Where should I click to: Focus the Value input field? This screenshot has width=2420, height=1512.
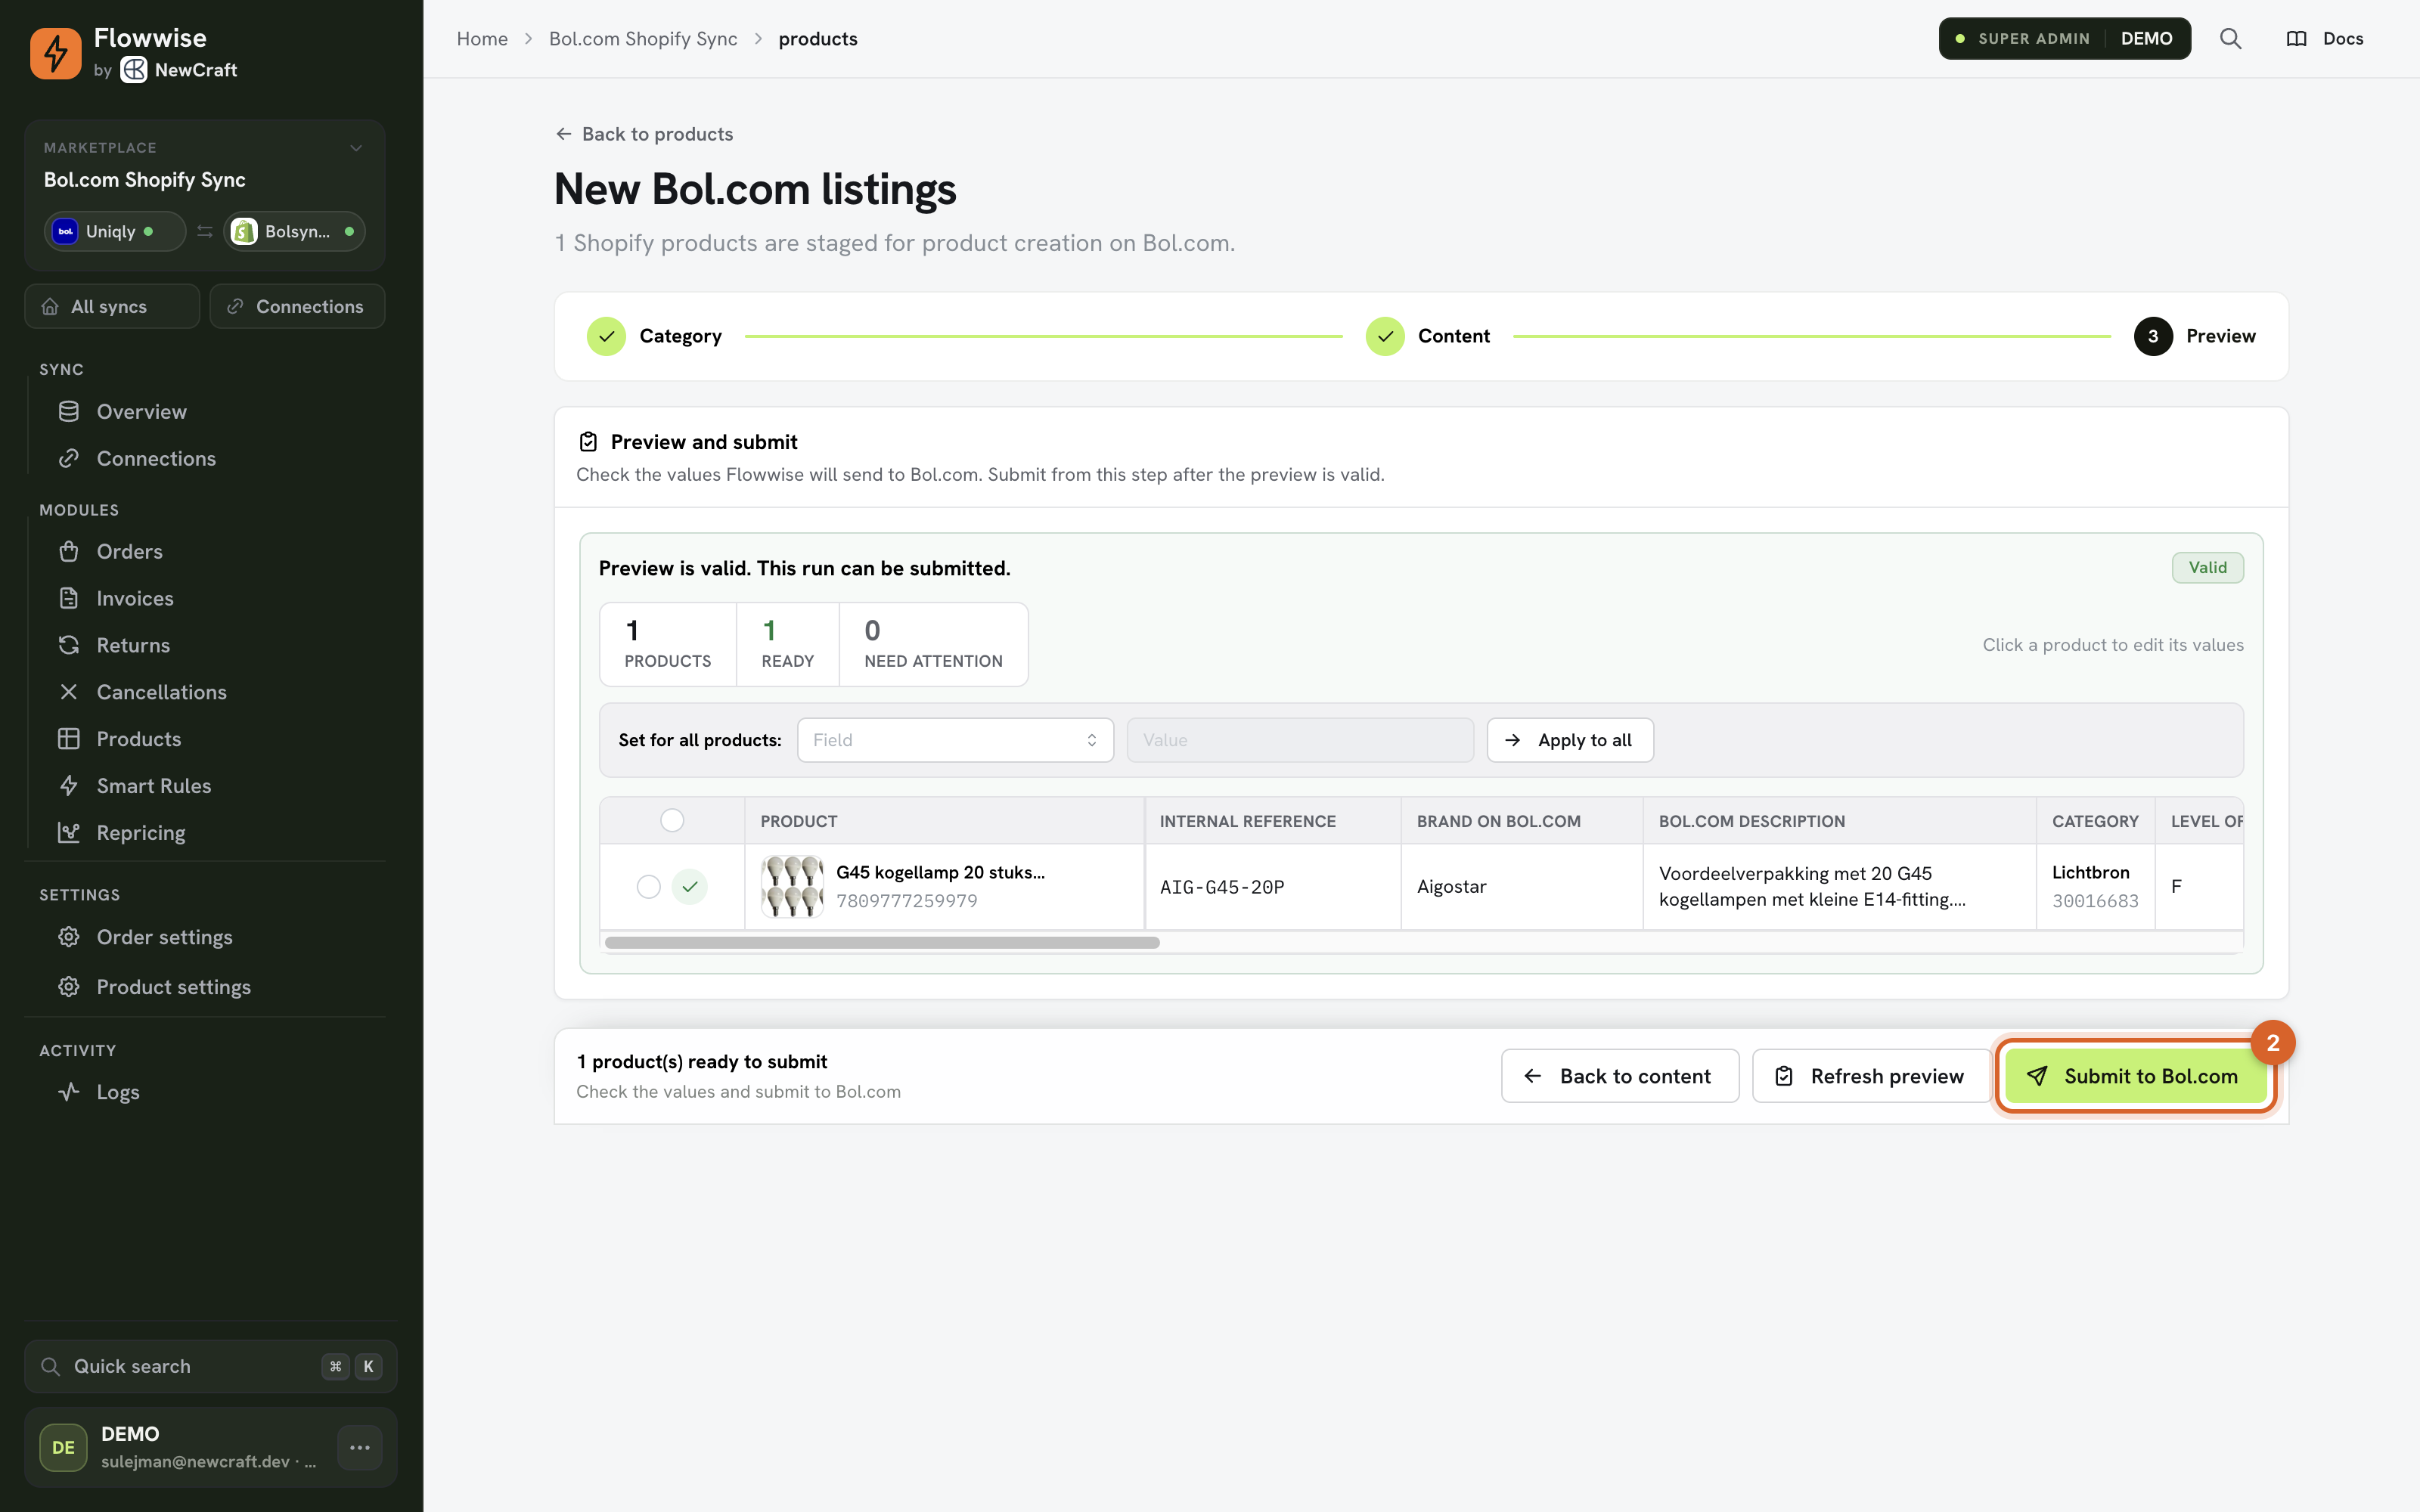tap(1300, 740)
